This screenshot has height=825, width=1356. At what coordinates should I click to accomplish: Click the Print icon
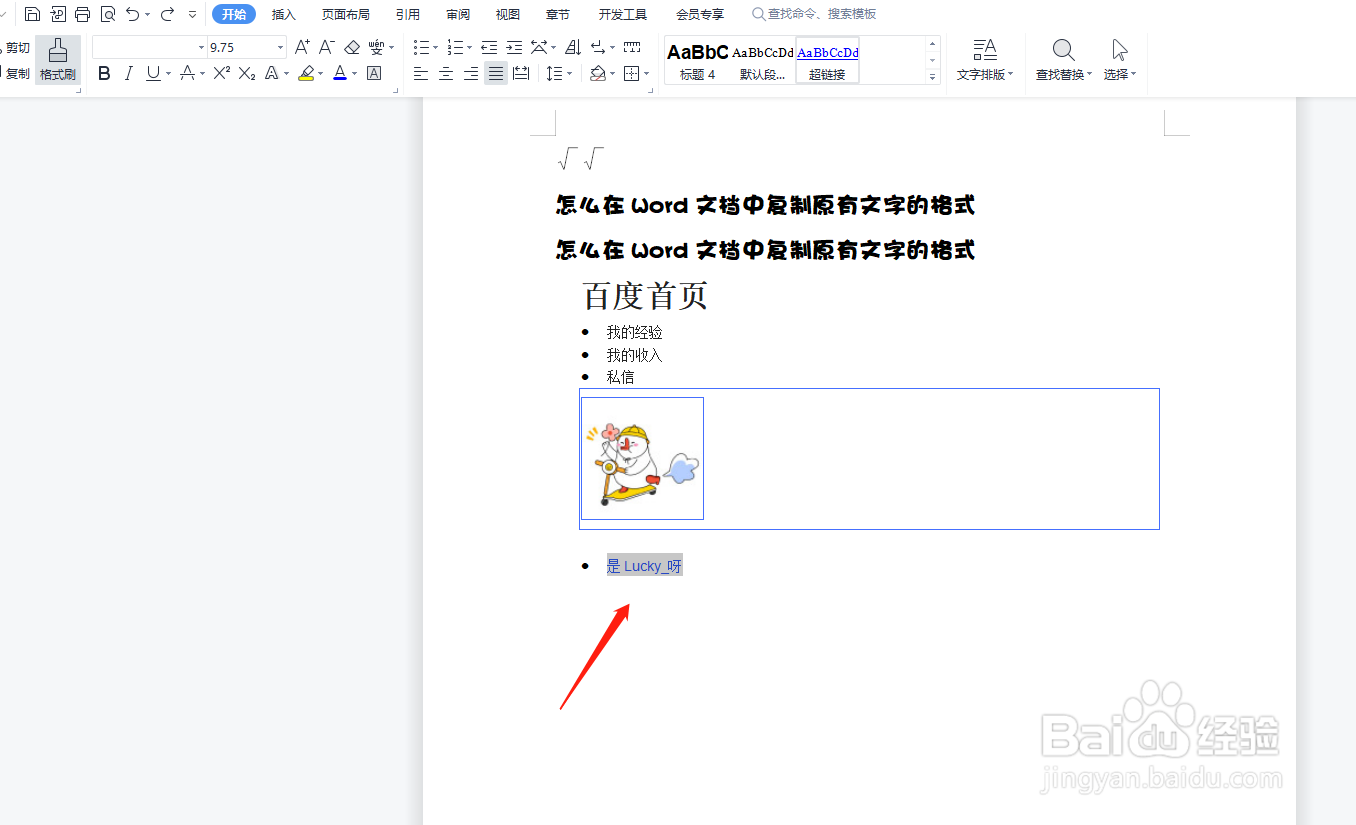[x=83, y=14]
